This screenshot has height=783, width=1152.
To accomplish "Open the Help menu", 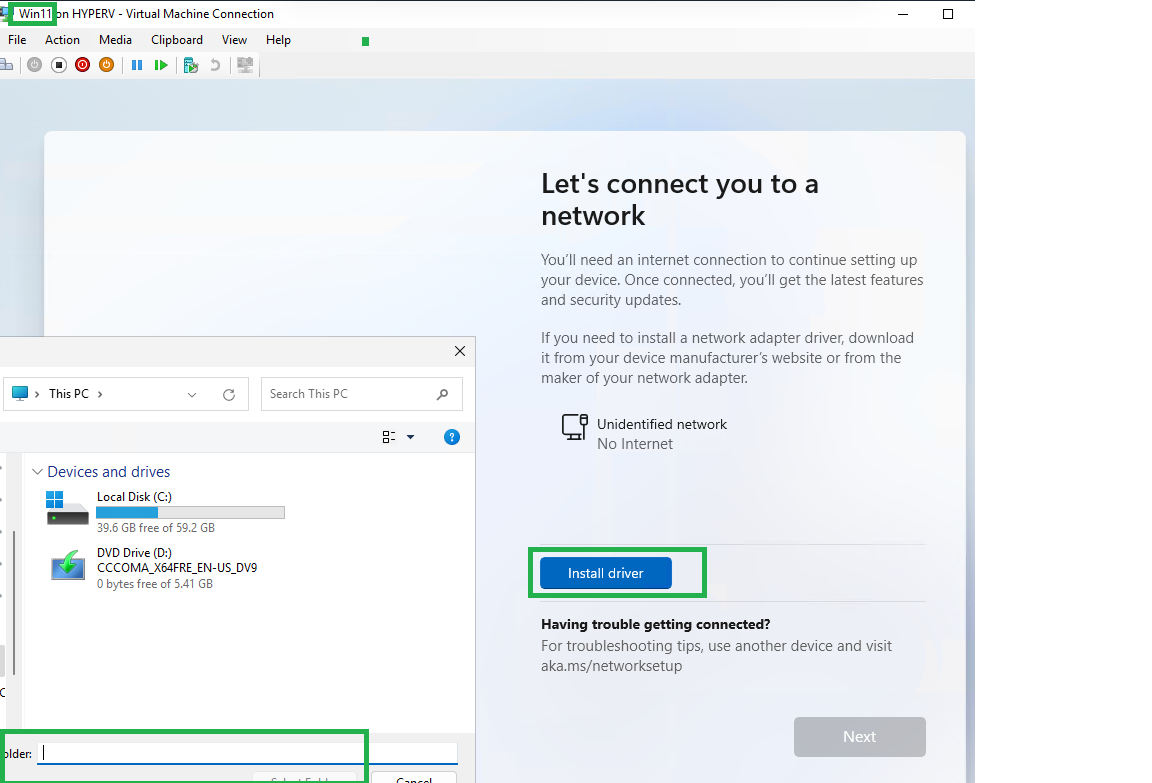I will [x=278, y=40].
